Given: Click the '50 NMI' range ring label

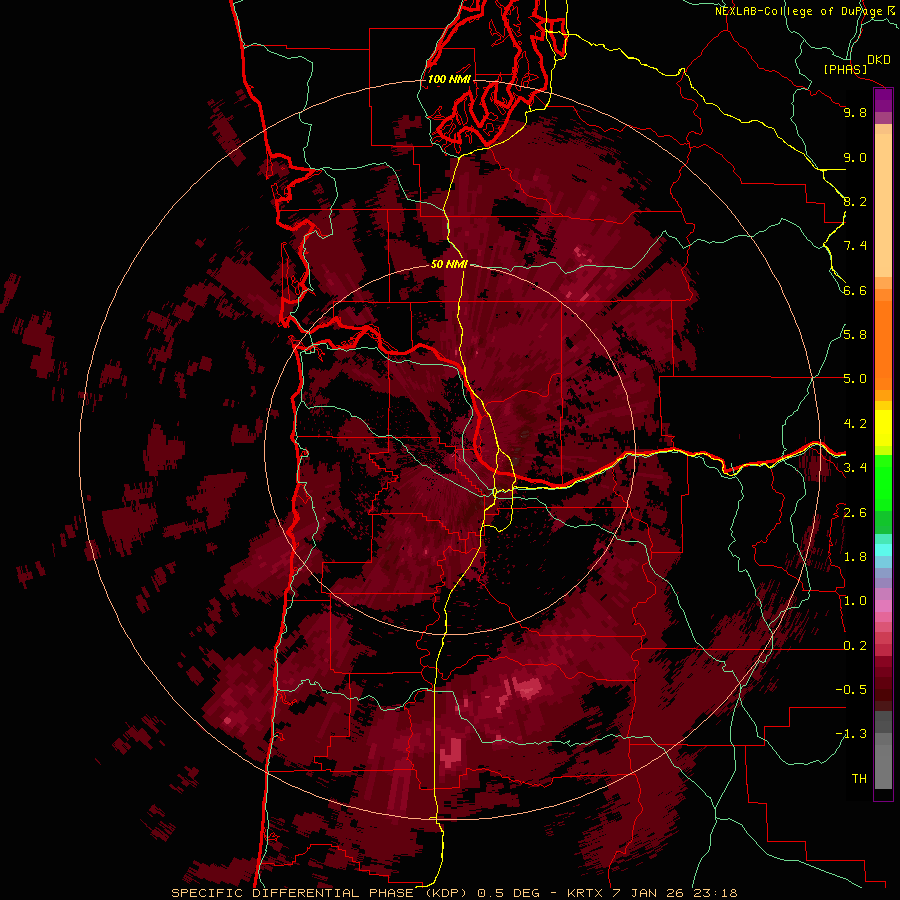Looking at the screenshot, I should pyautogui.click(x=449, y=265).
